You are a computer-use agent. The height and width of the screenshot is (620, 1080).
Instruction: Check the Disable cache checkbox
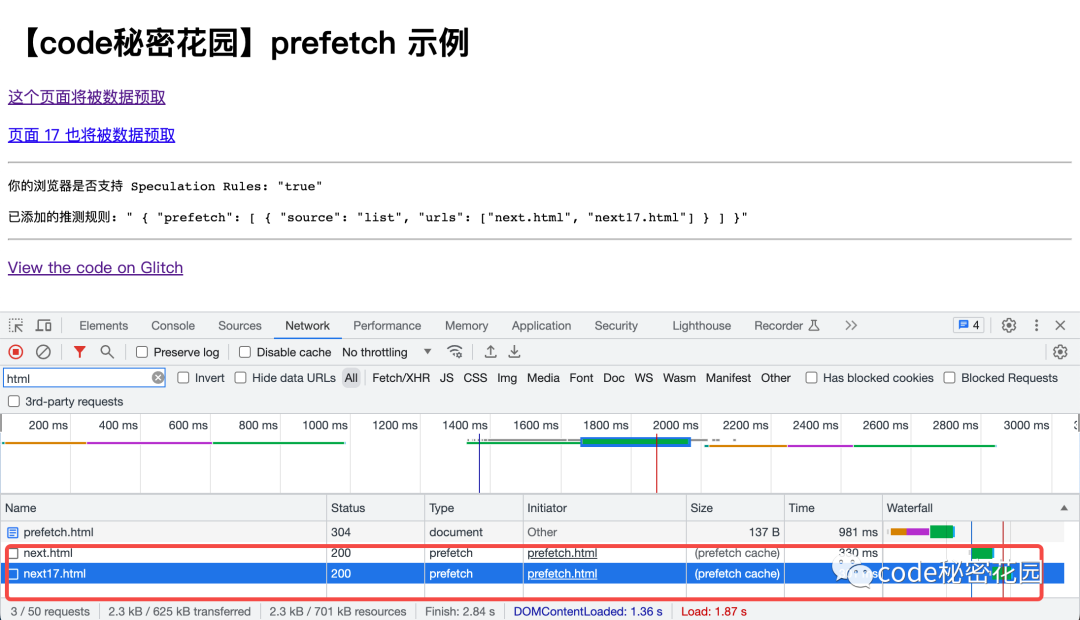244,351
